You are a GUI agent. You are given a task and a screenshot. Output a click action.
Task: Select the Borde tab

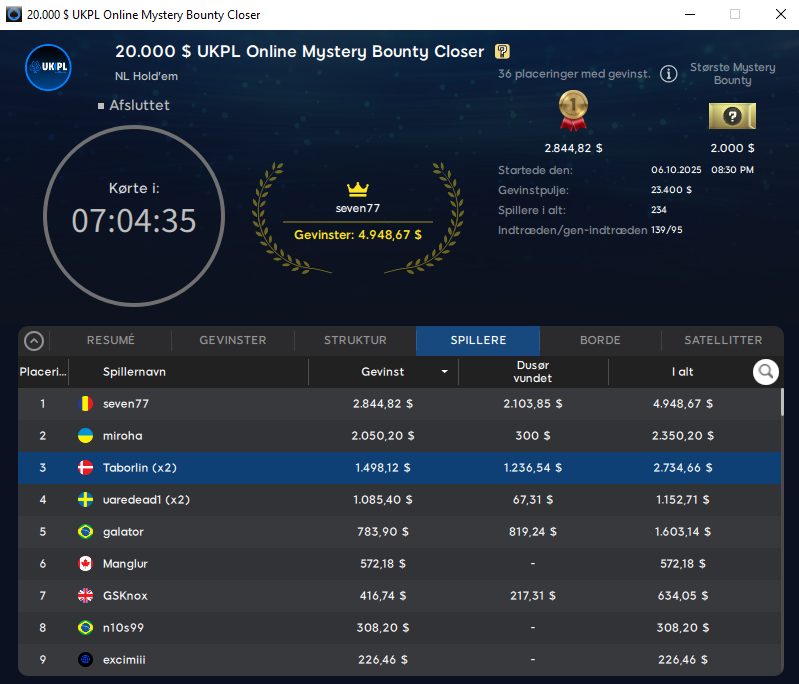coord(600,341)
